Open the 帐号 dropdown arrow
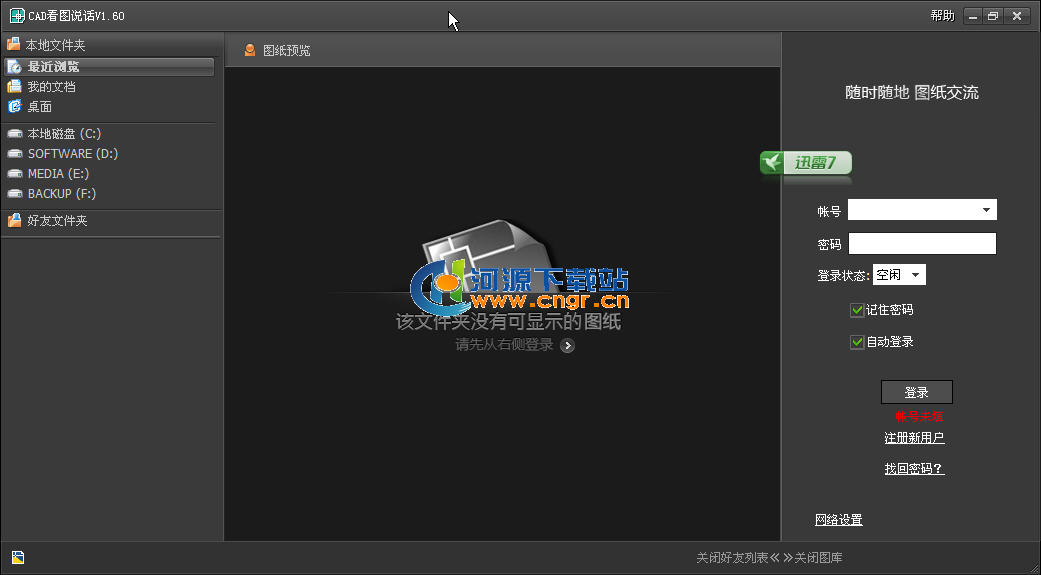 987,210
